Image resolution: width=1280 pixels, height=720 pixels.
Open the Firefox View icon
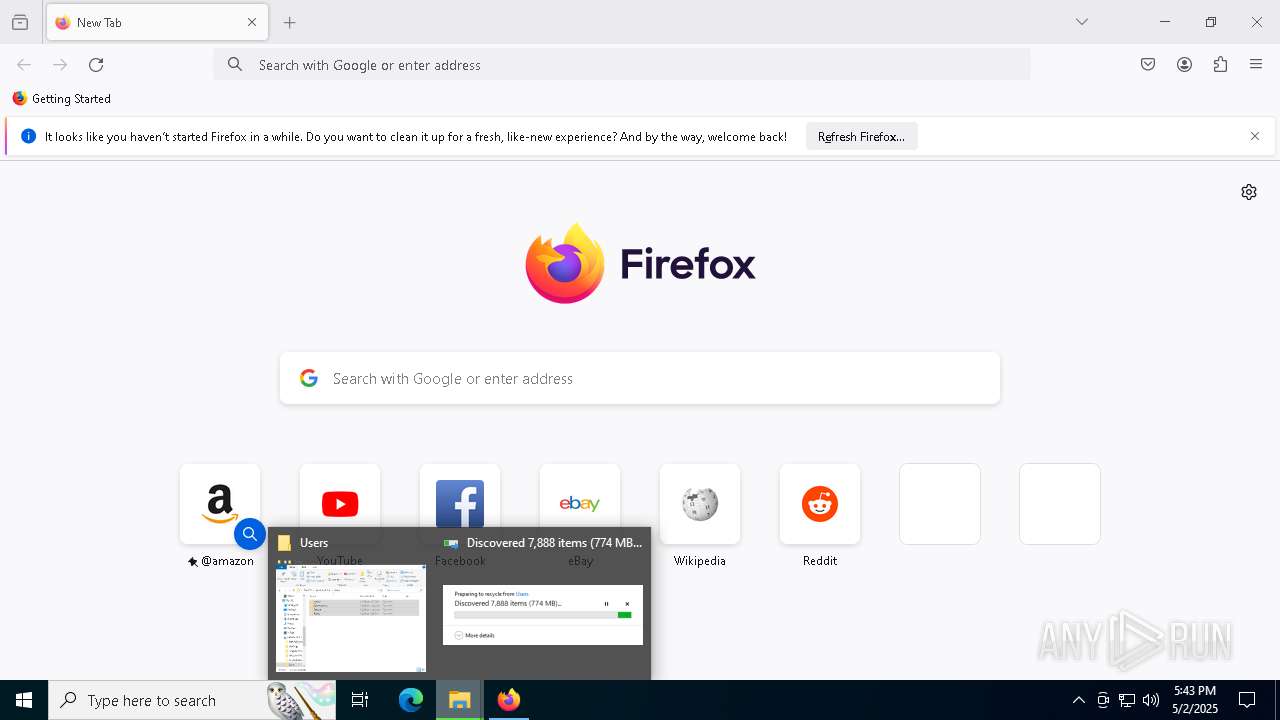pos(20,23)
